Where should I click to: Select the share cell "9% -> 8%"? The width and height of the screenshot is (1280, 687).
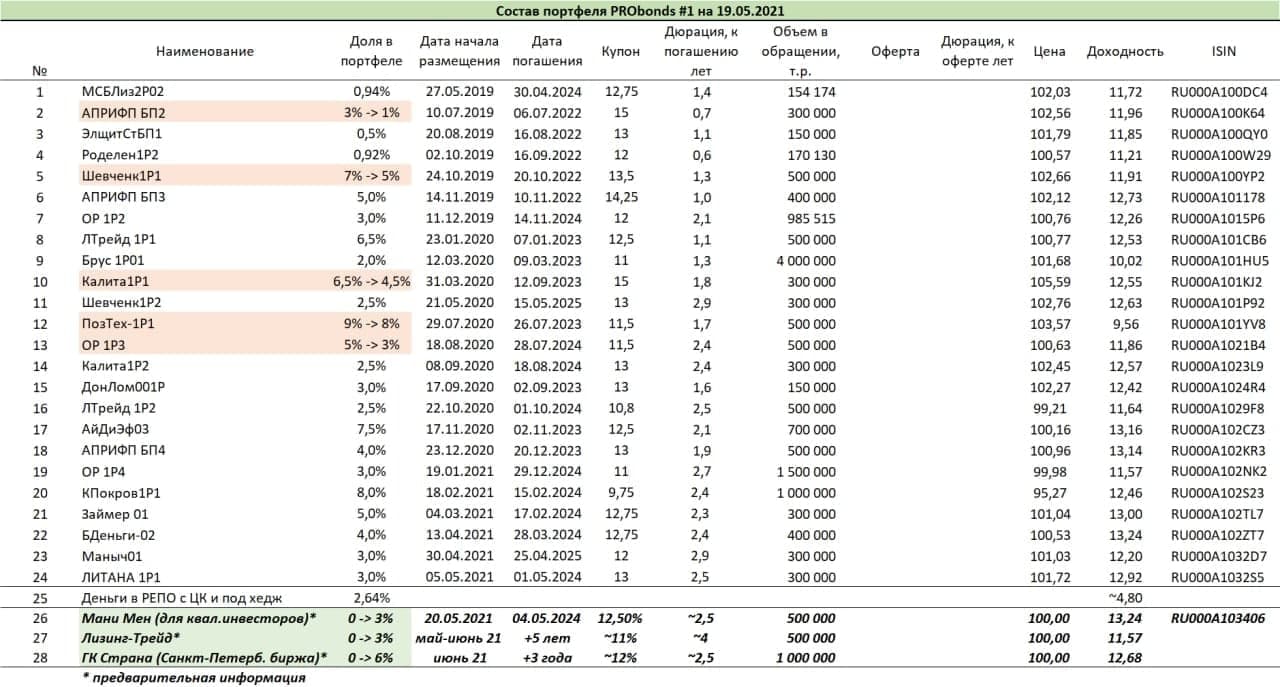[x=372, y=324]
